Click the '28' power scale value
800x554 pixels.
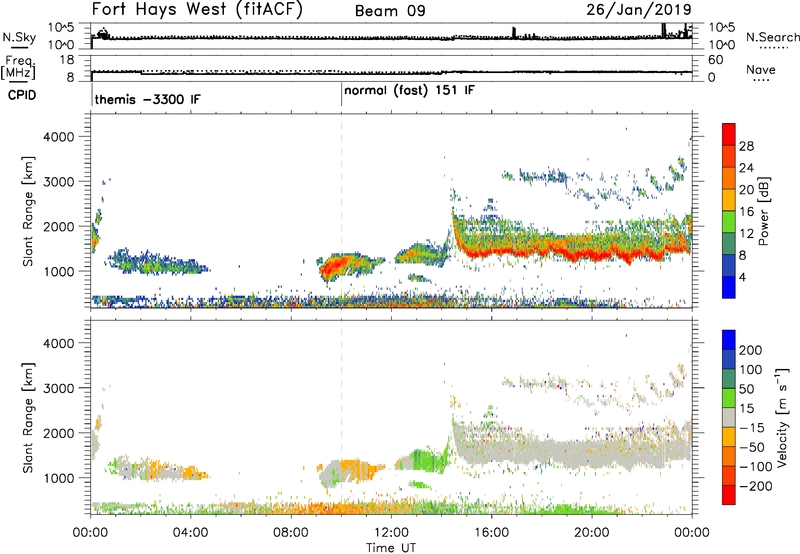point(746,146)
